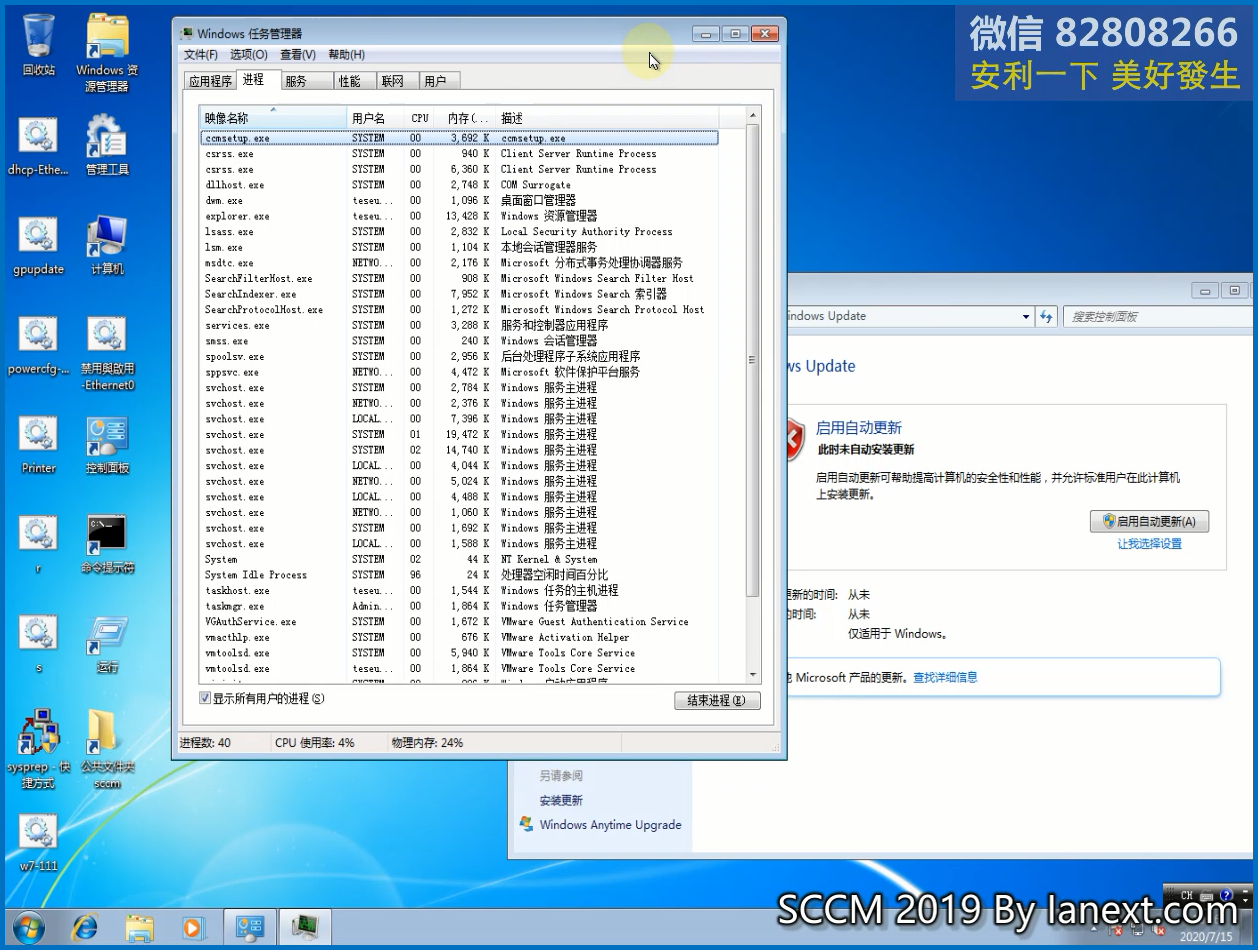The height and width of the screenshot is (950, 1258).
Task: Sort processes by 内存 column header
Action: point(467,118)
